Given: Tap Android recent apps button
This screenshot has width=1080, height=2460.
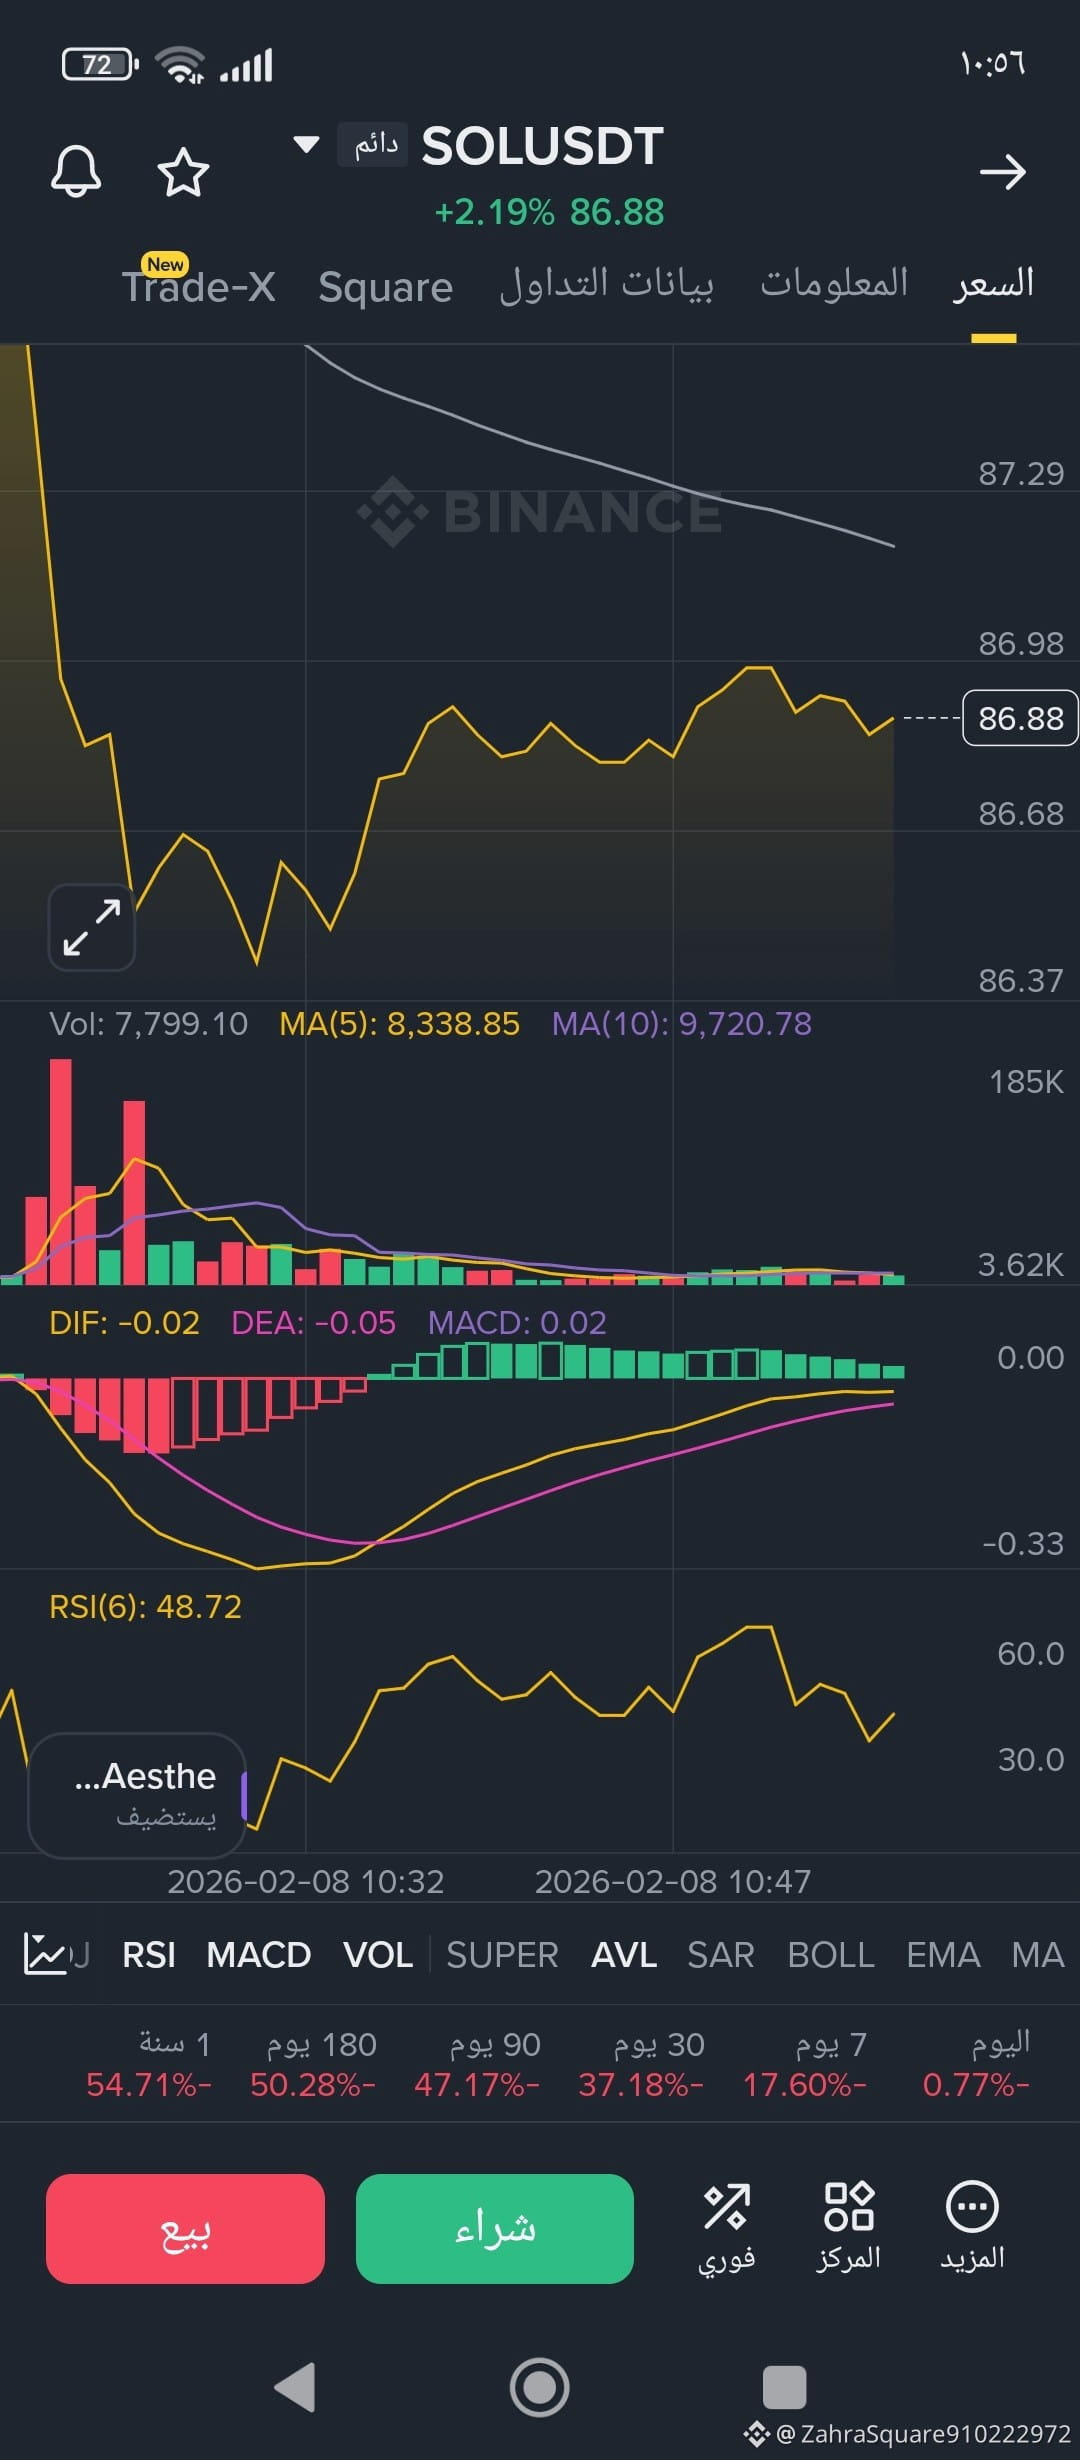Looking at the screenshot, I should click(784, 2388).
